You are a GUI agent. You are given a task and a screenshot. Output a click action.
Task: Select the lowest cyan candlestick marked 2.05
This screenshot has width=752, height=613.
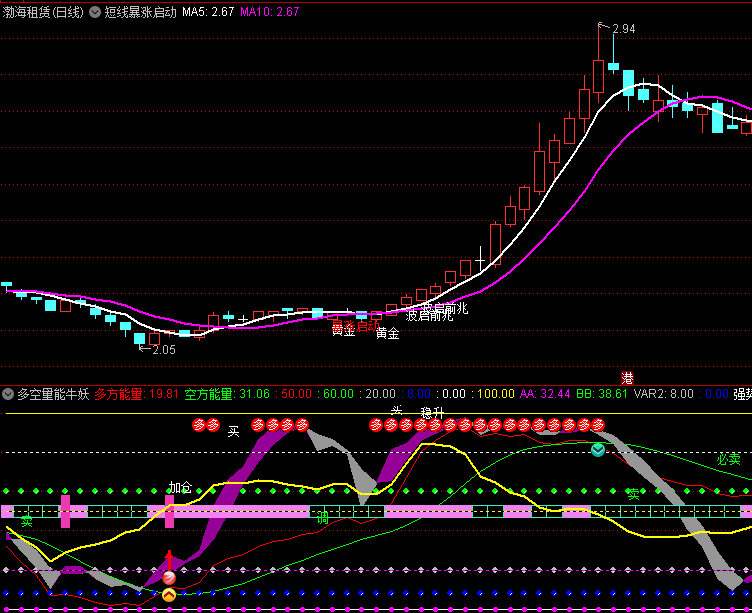pyautogui.click(x=140, y=339)
